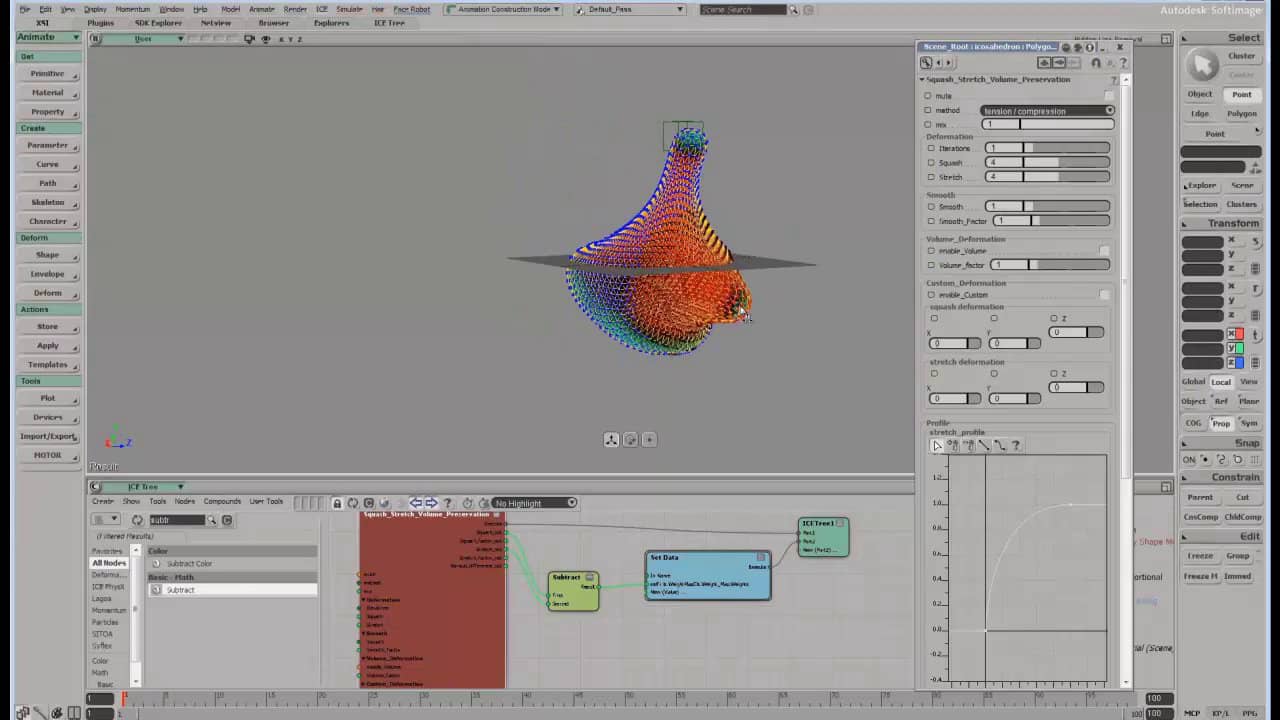Click the big selection arrow tool in Select panel

point(1203,66)
